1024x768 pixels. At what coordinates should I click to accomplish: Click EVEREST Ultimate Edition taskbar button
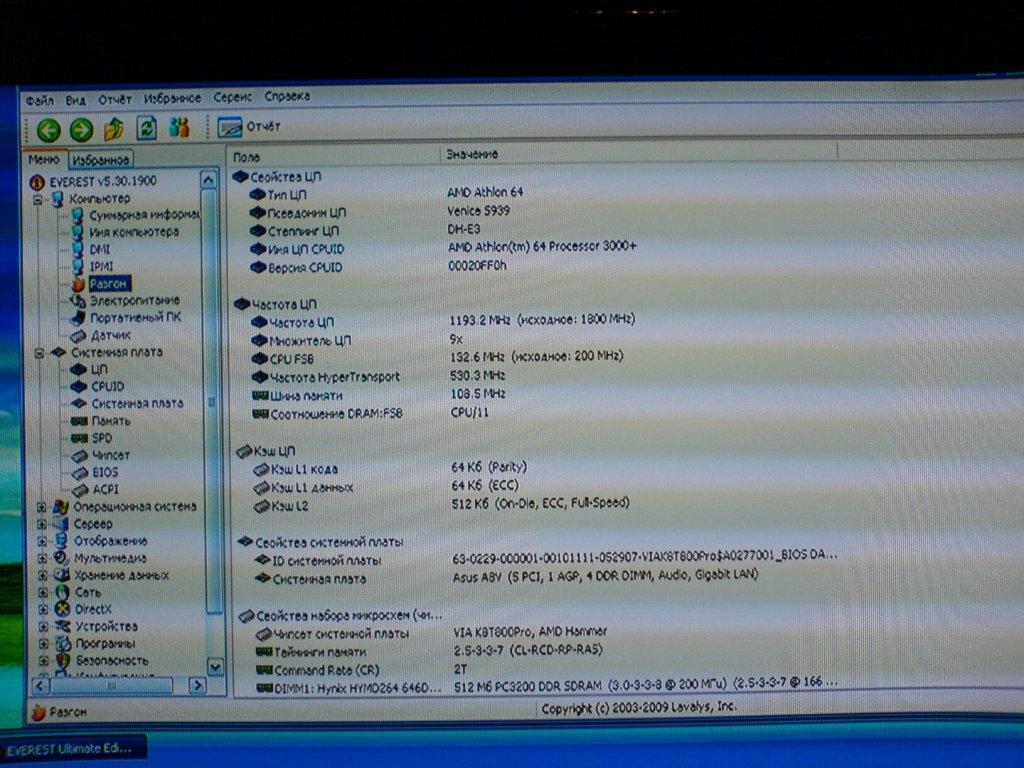click(73, 748)
